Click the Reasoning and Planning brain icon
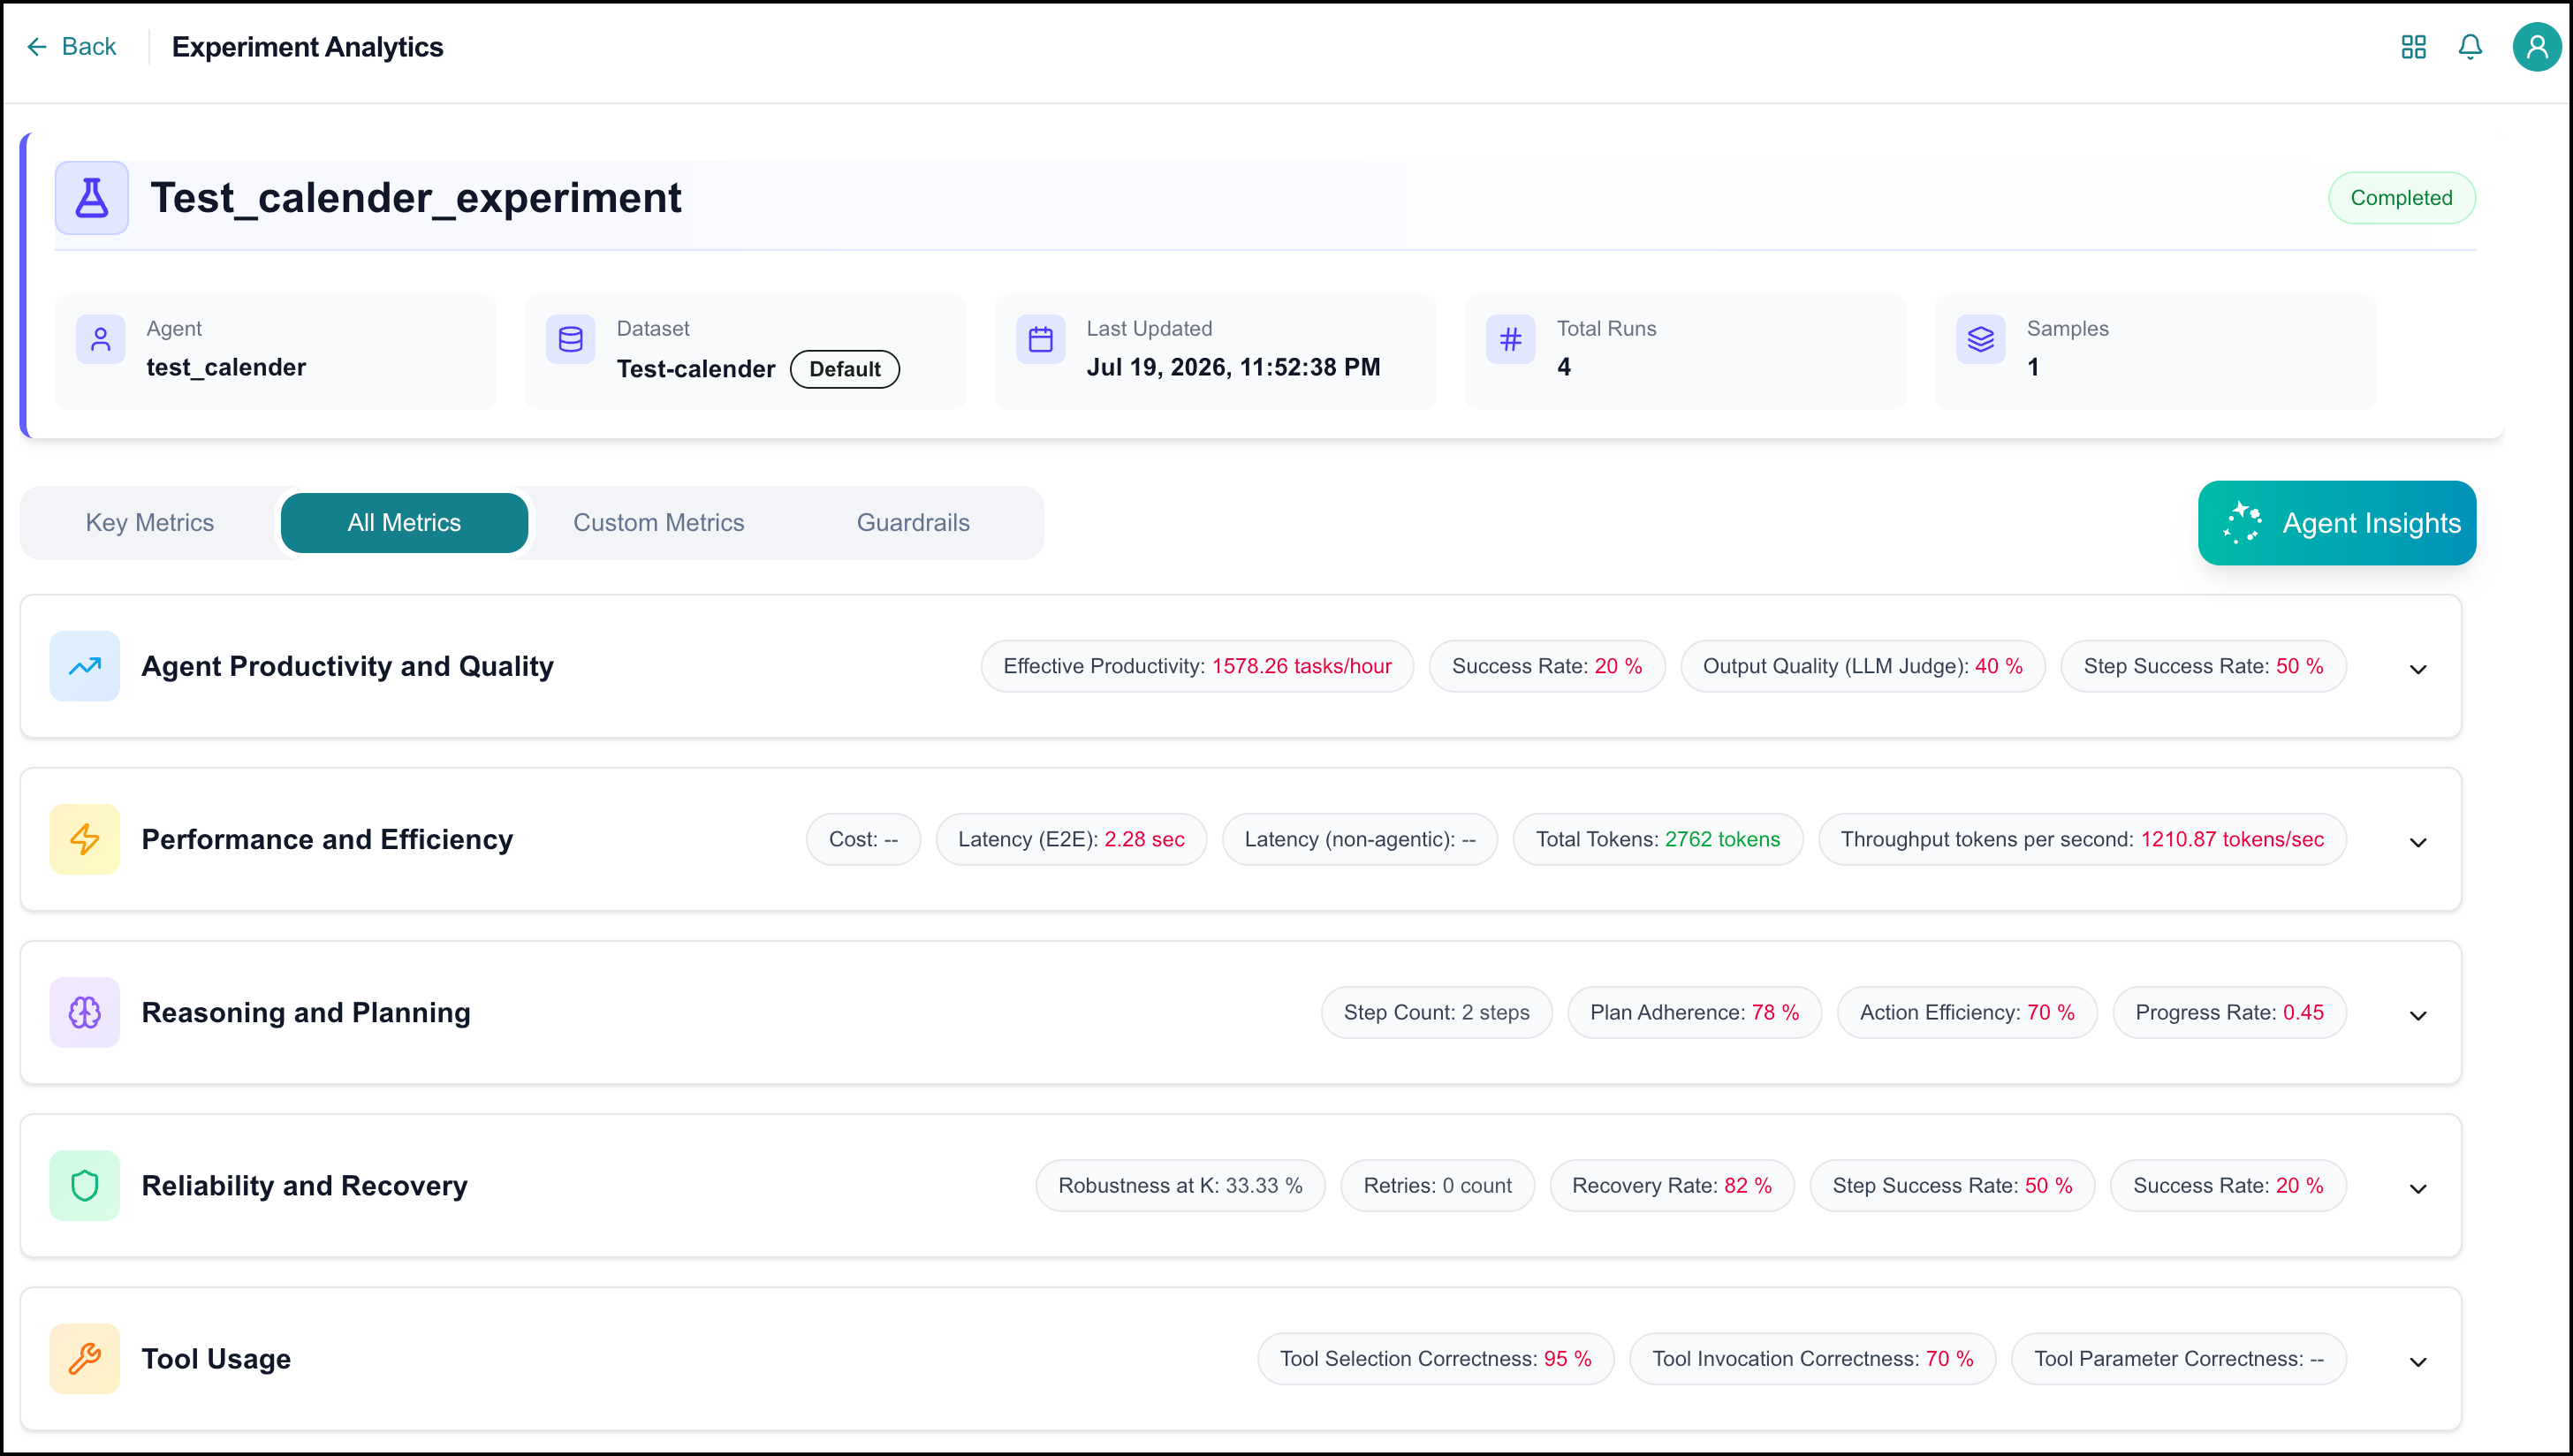 point(85,1012)
